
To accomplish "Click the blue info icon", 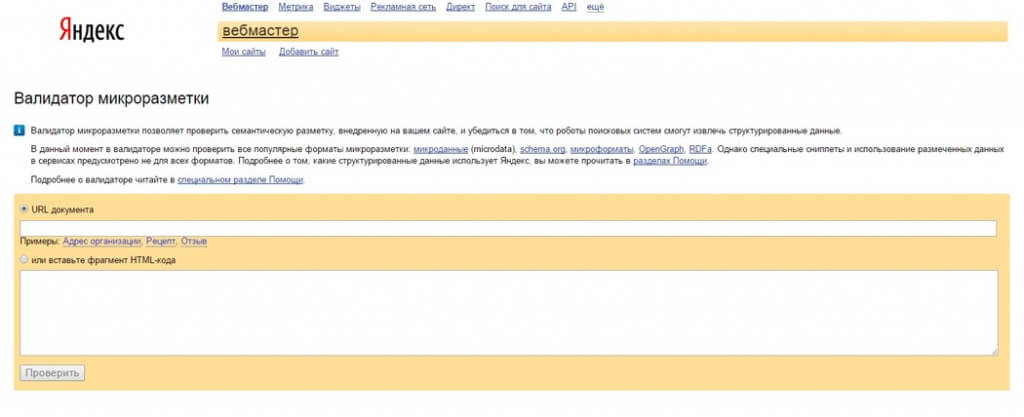I will (x=19, y=131).
